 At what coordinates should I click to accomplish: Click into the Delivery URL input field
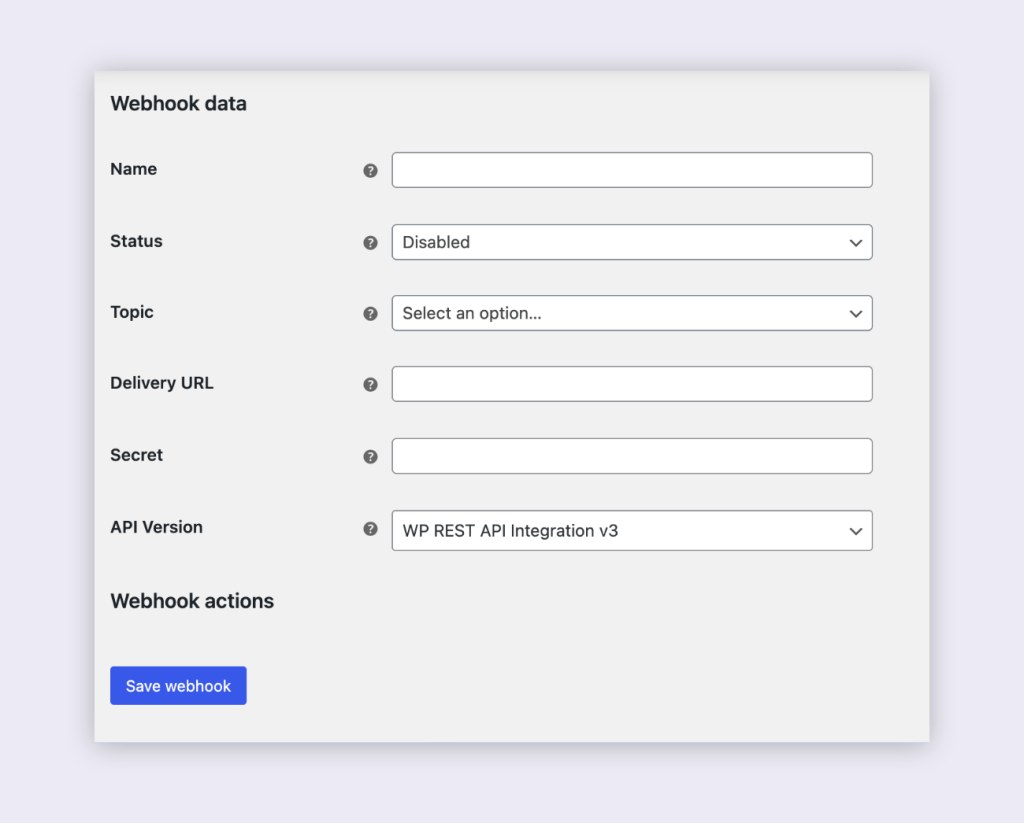point(632,384)
